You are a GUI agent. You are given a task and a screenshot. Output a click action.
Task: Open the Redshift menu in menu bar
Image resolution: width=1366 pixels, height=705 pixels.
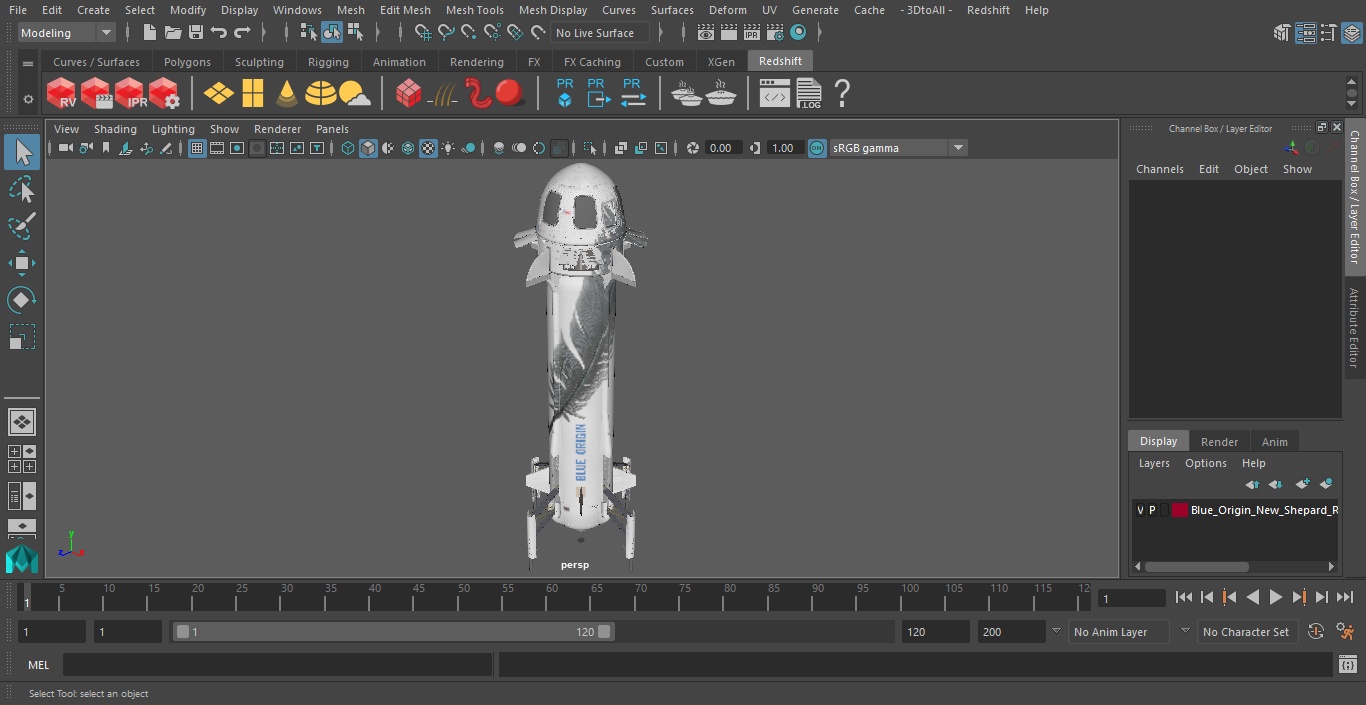tap(988, 10)
